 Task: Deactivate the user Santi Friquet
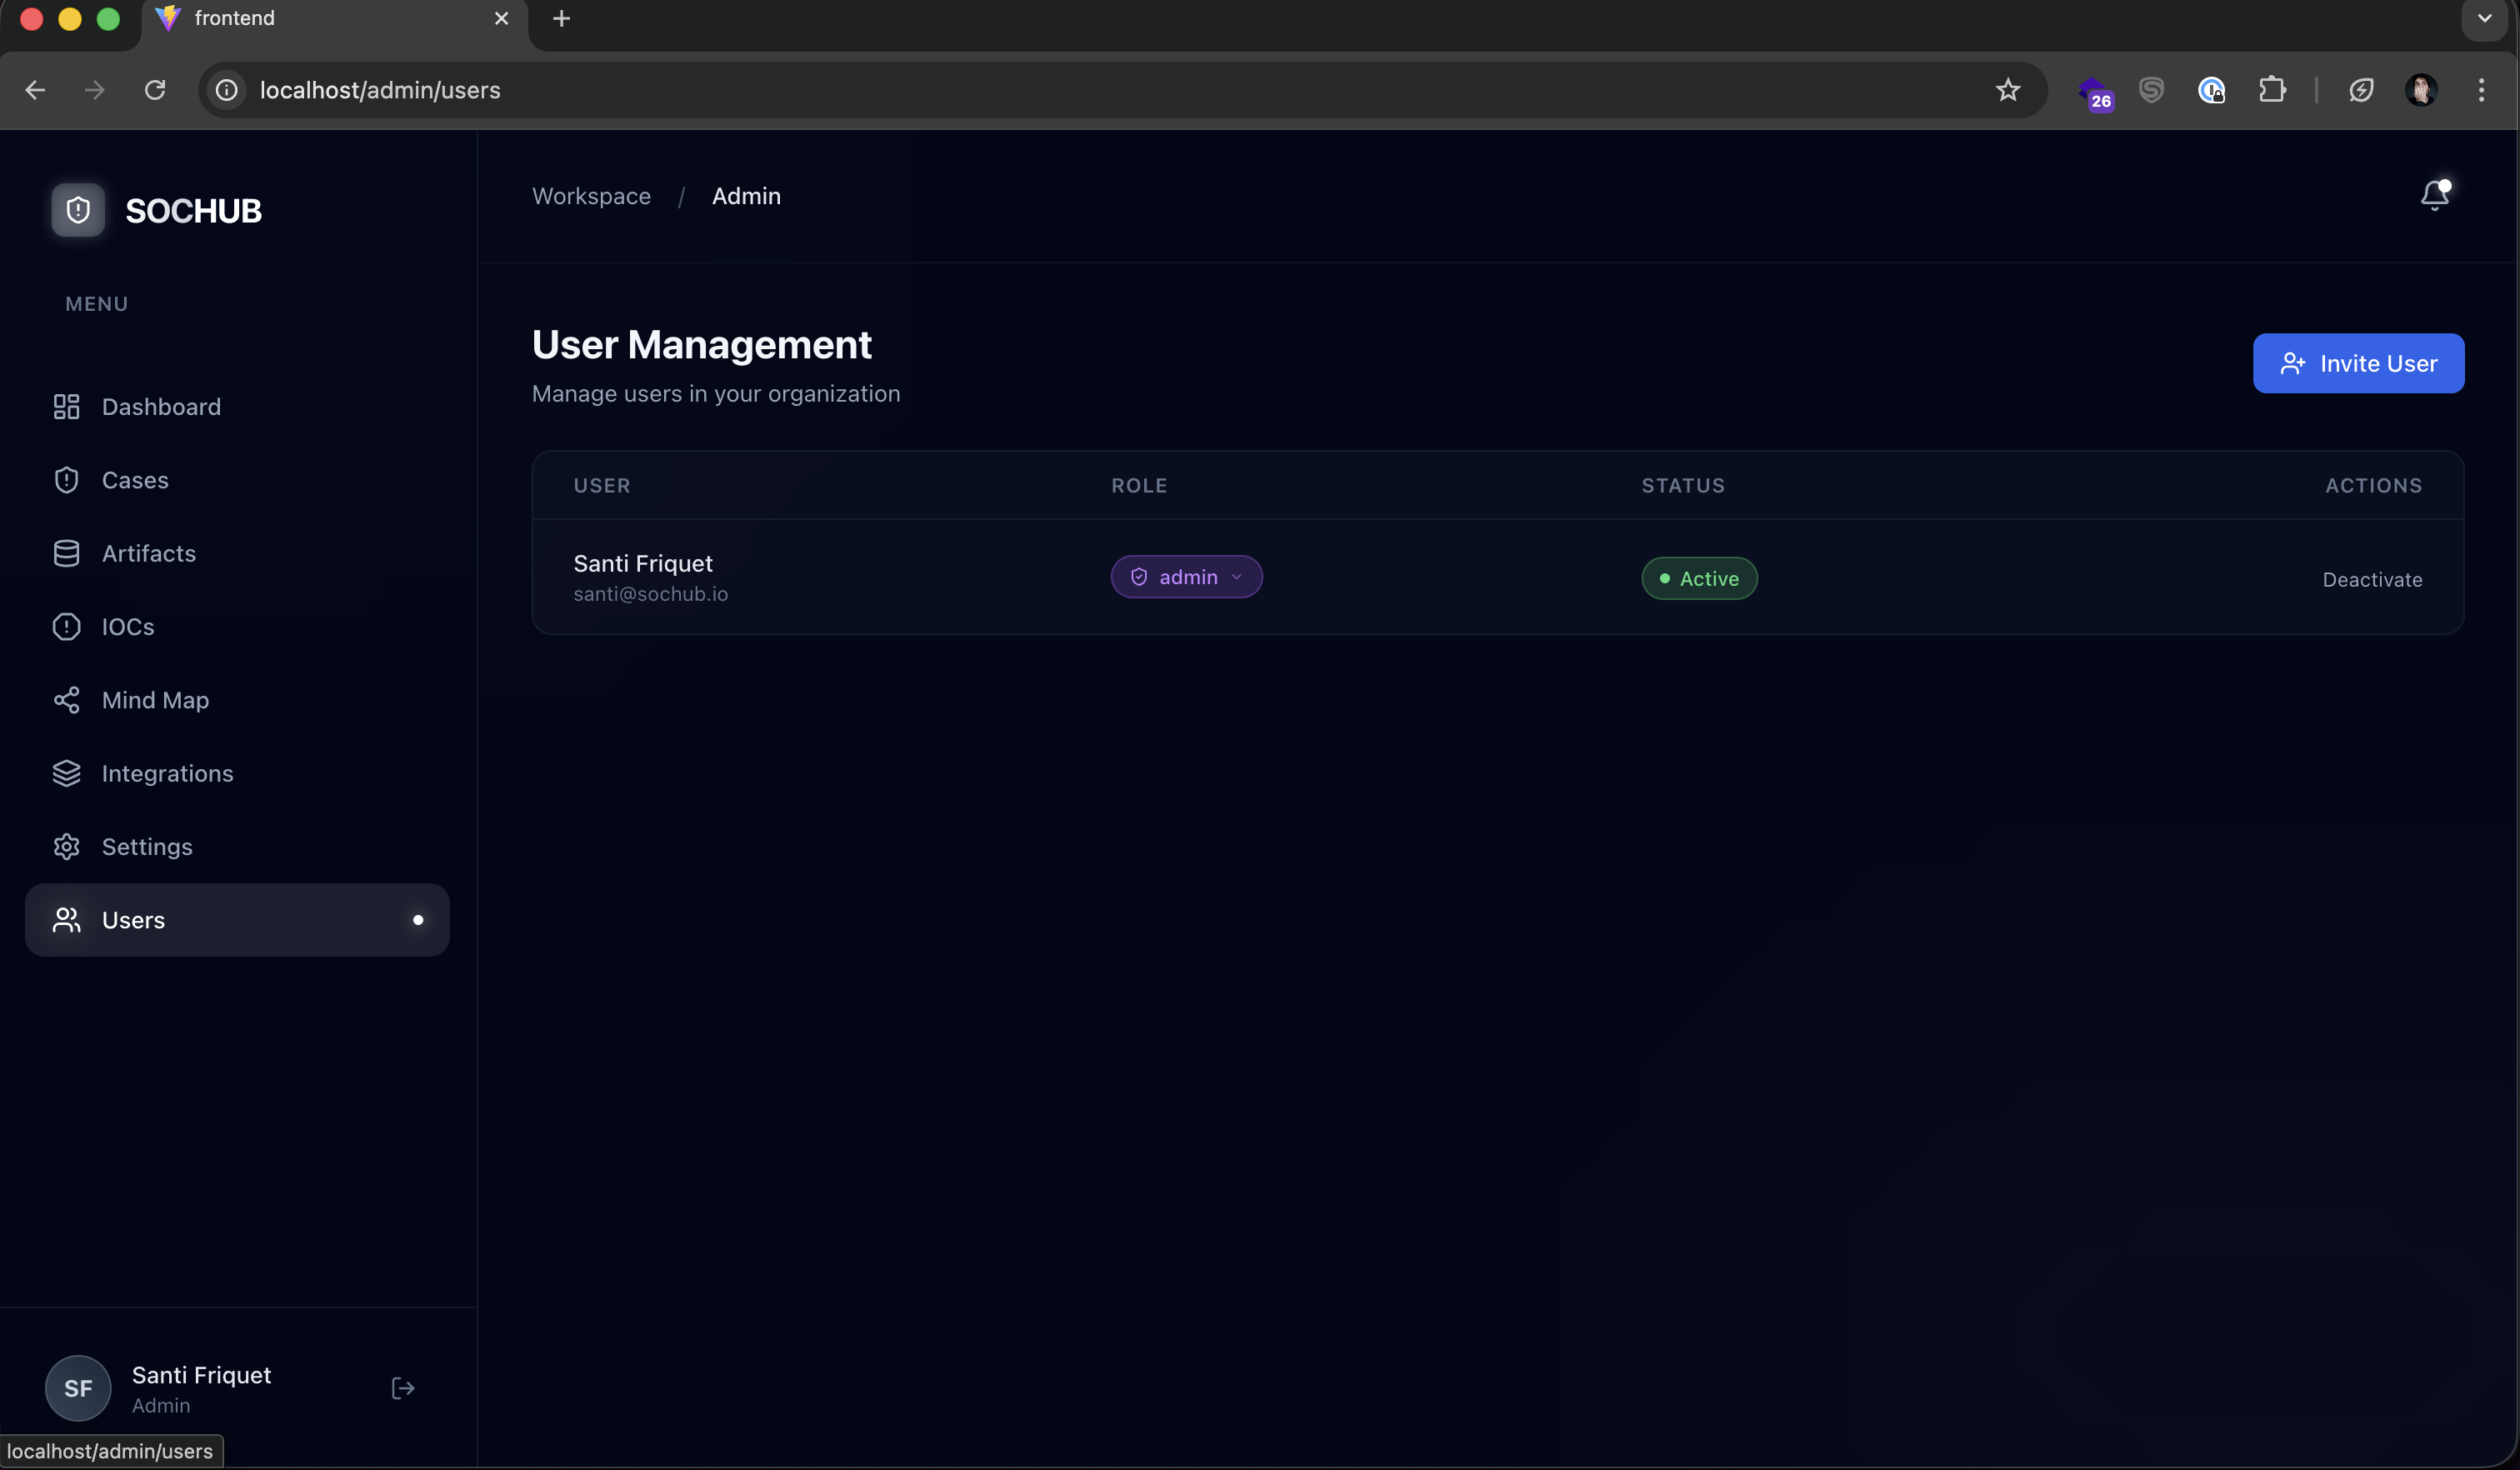coord(2372,579)
